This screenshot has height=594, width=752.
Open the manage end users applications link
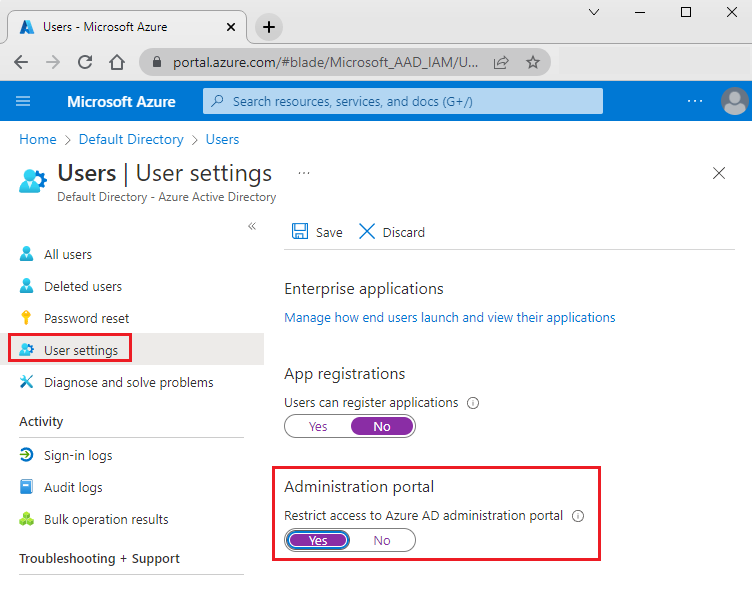click(x=449, y=317)
